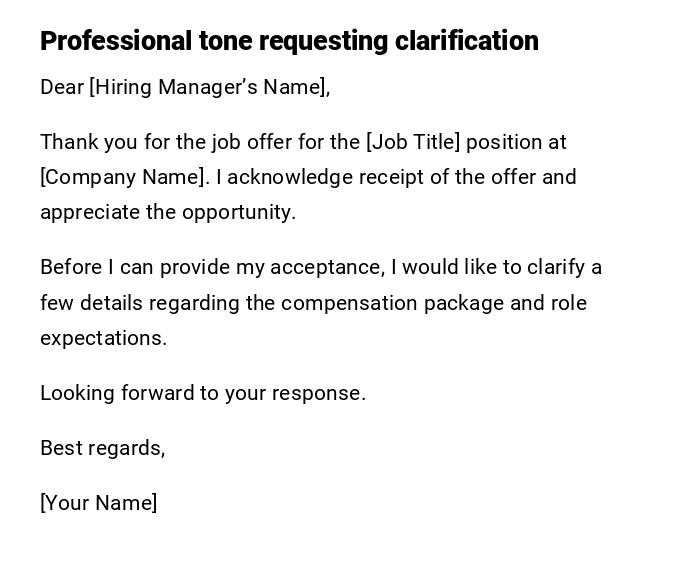Viewport: 700px width, 566px height.
Task: Click the phrase "compensation package"
Action: click(392, 303)
